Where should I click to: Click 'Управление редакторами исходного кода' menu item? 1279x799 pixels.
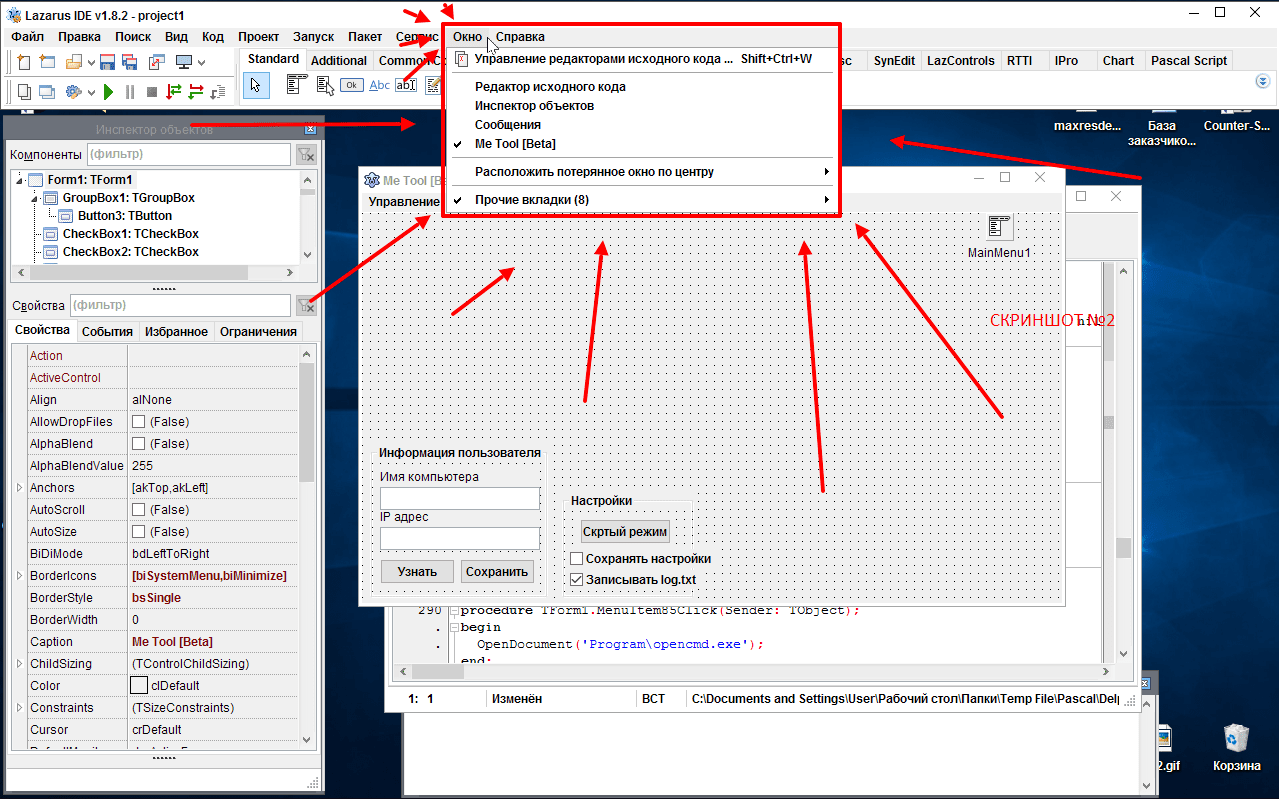click(641, 59)
